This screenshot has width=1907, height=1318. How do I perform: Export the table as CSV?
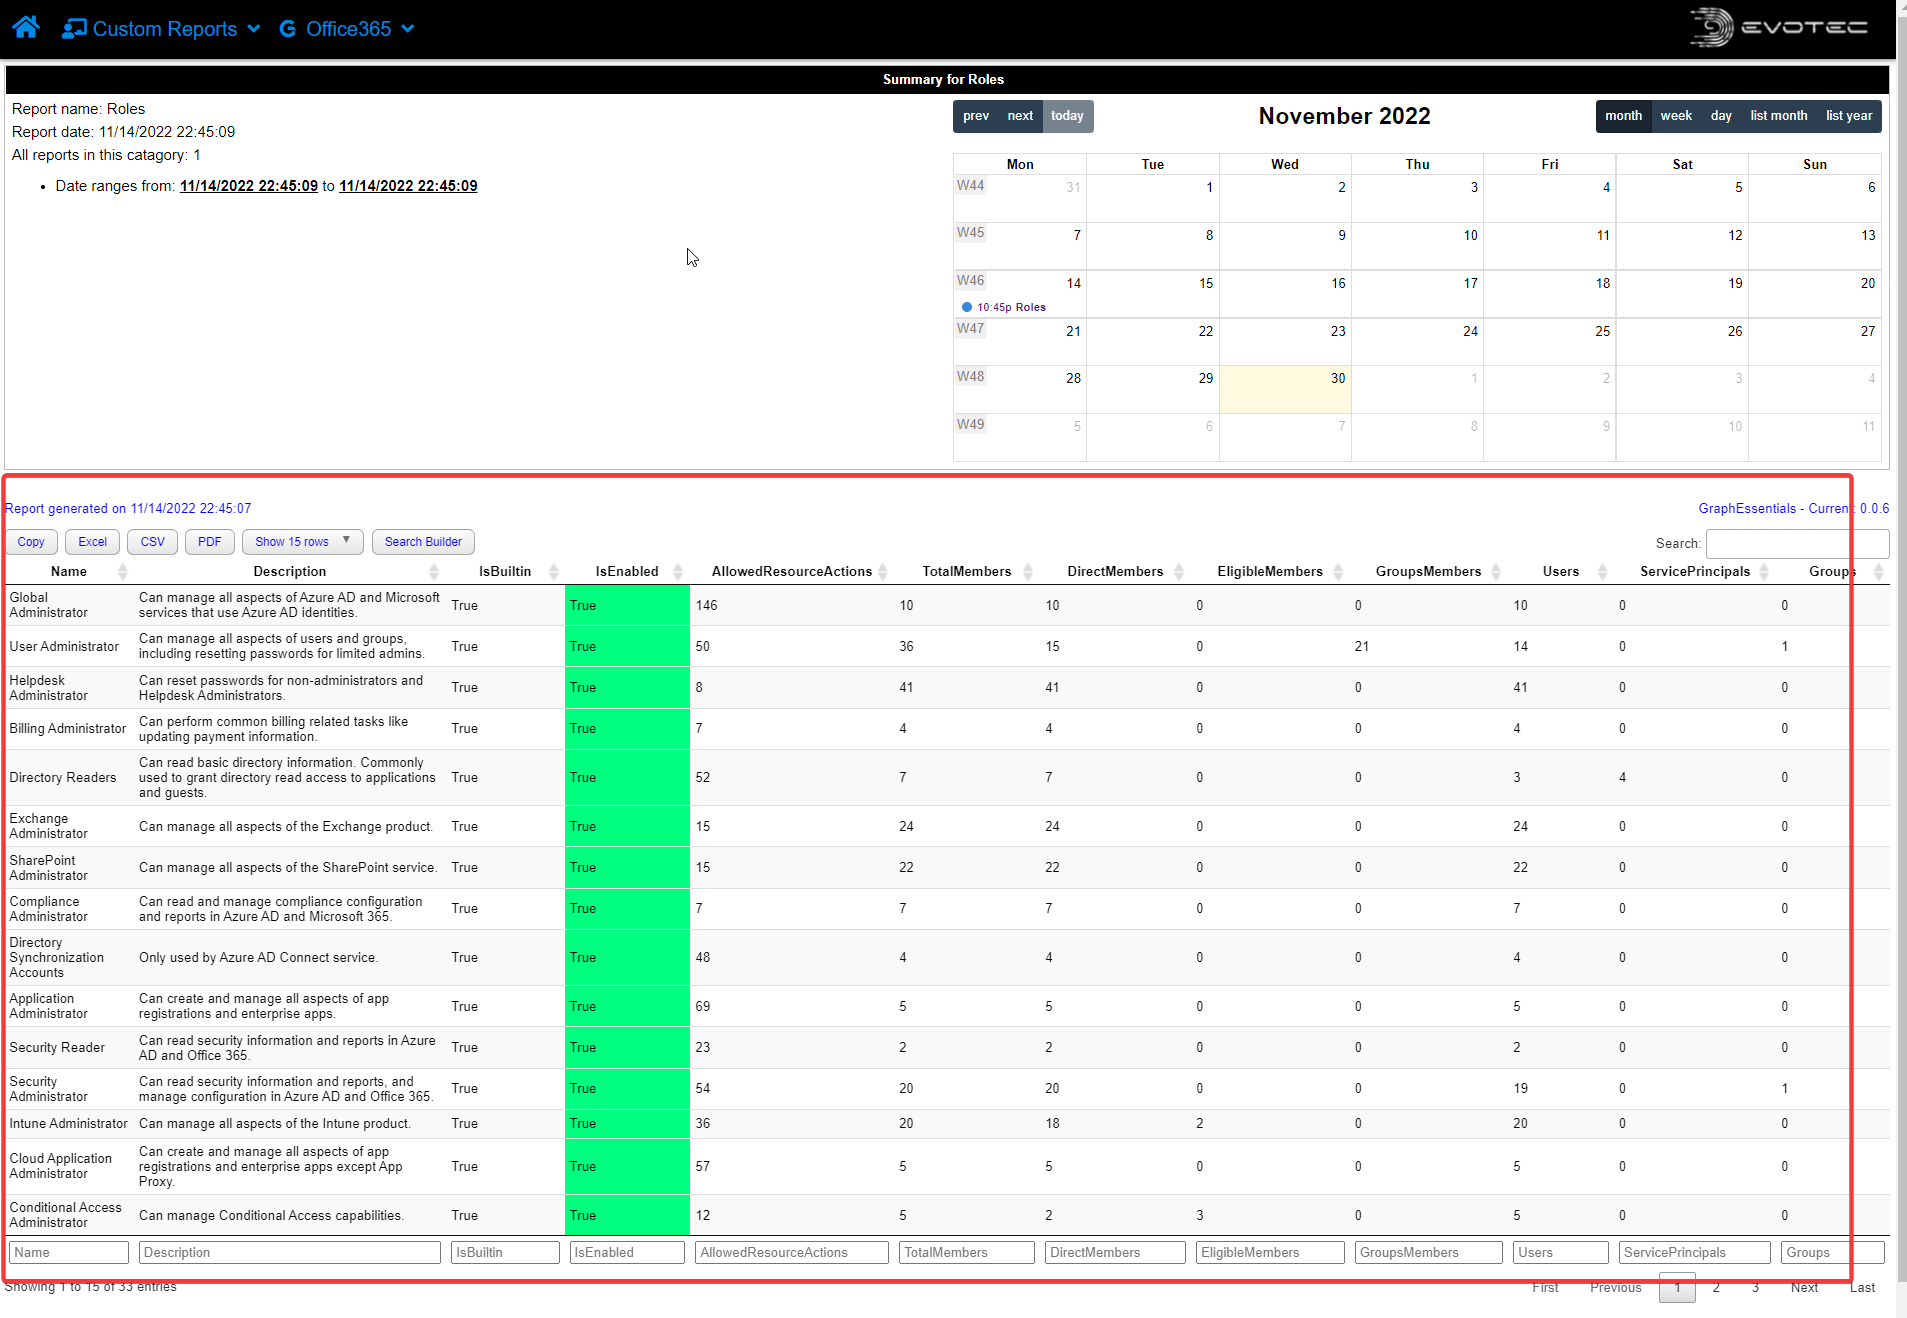pyautogui.click(x=153, y=542)
